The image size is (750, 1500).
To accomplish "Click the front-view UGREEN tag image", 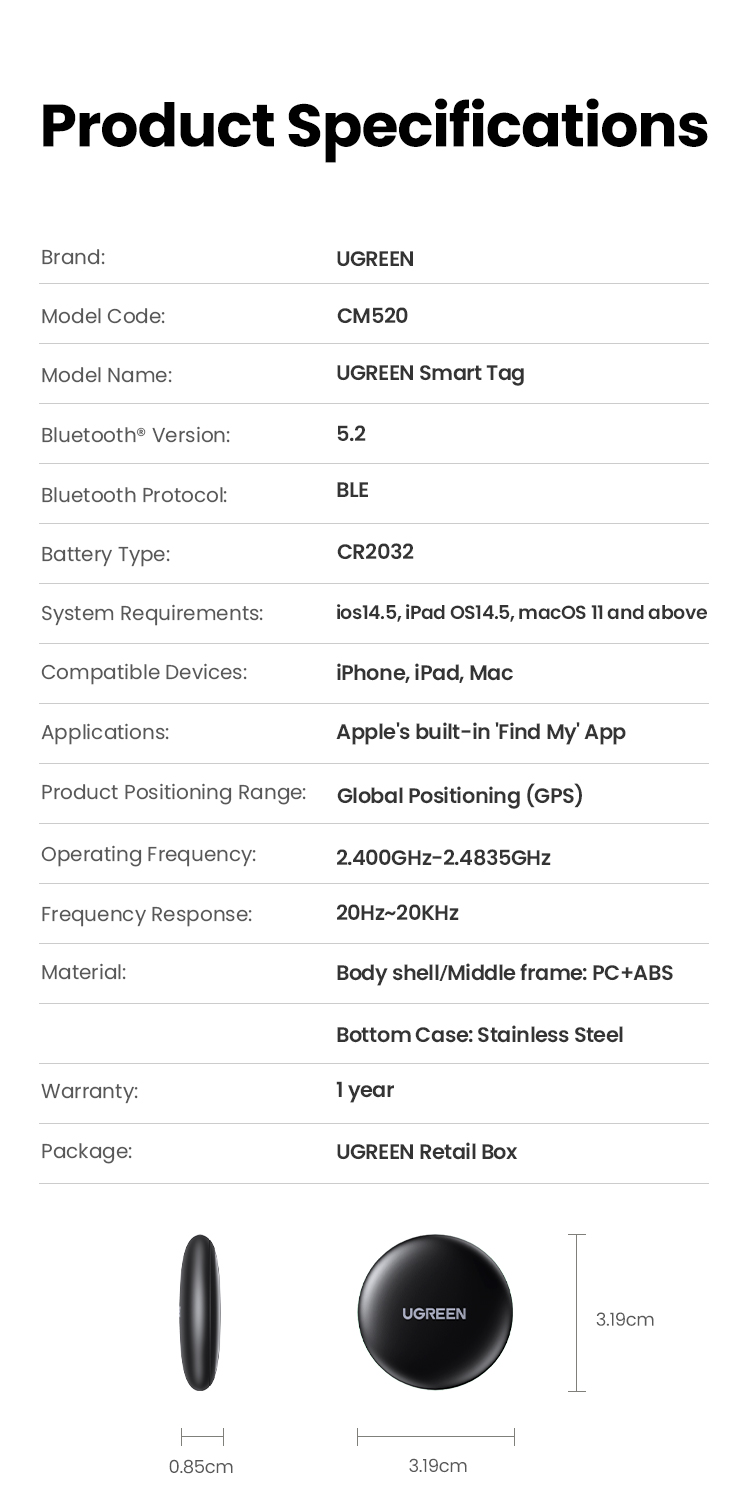I will point(434,1313).
